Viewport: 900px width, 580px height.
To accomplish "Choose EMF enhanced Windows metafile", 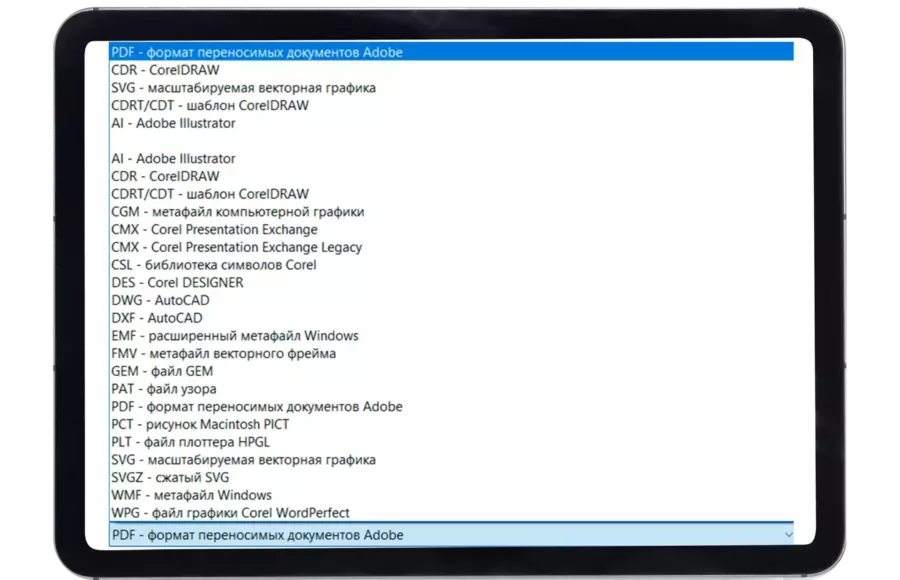I will point(235,336).
